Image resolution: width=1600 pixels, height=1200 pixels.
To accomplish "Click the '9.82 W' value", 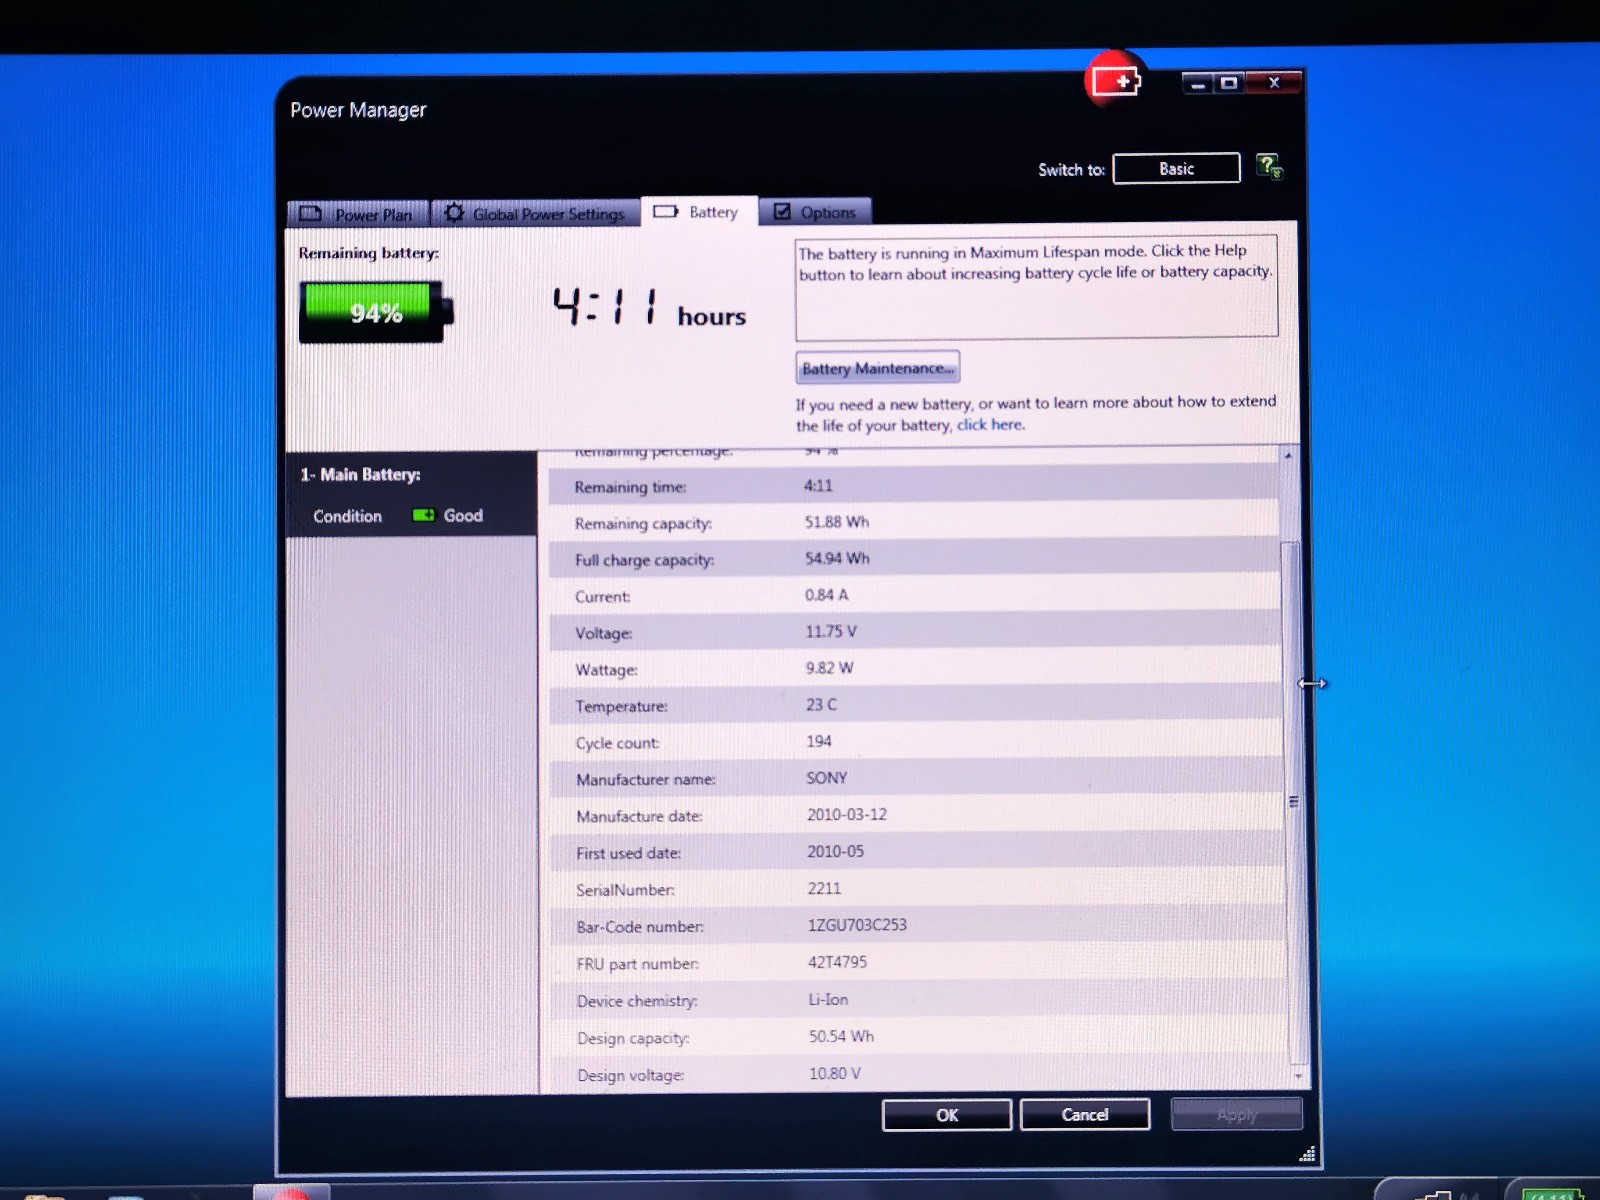I will pos(829,667).
